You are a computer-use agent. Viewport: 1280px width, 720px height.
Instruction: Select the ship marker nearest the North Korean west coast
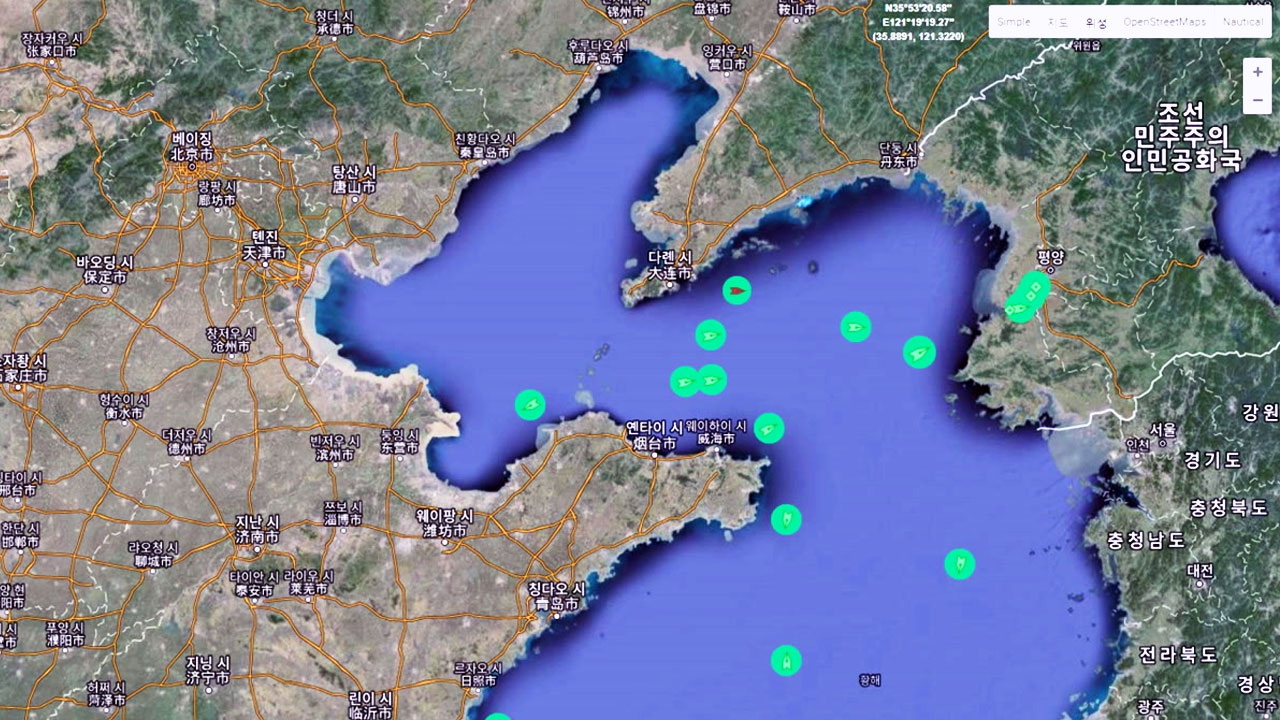(919, 352)
